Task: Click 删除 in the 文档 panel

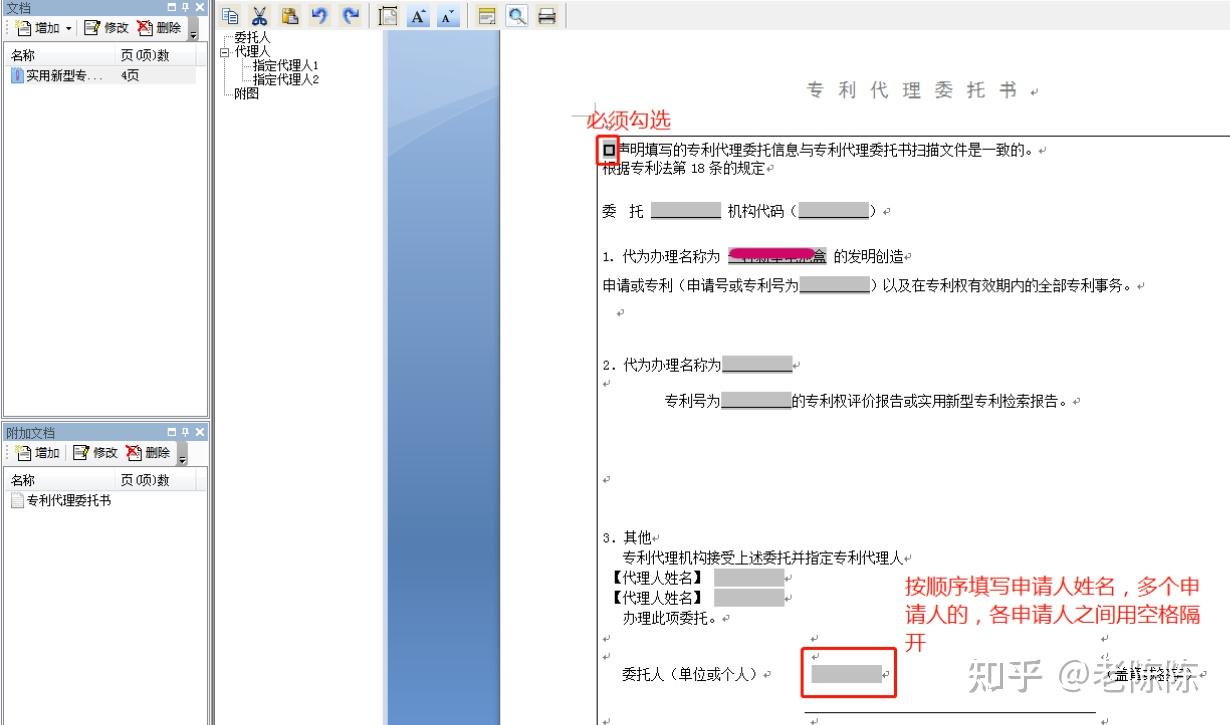Action: [x=158, y=28]
